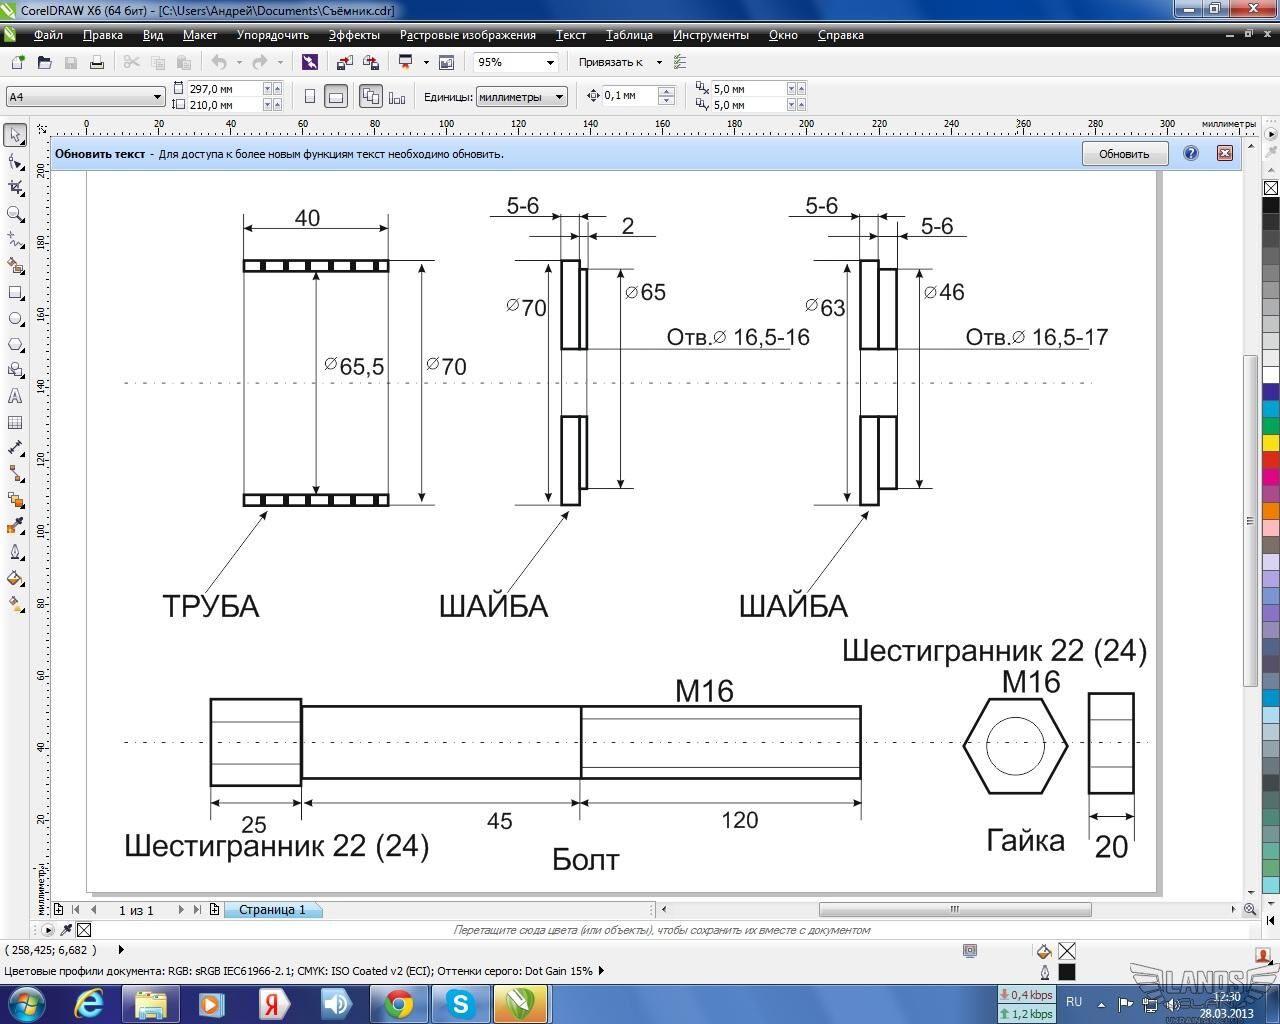Switch to the Страница 1 tab
Viewport: 1280px width, 1024px height.
(272, 910)
